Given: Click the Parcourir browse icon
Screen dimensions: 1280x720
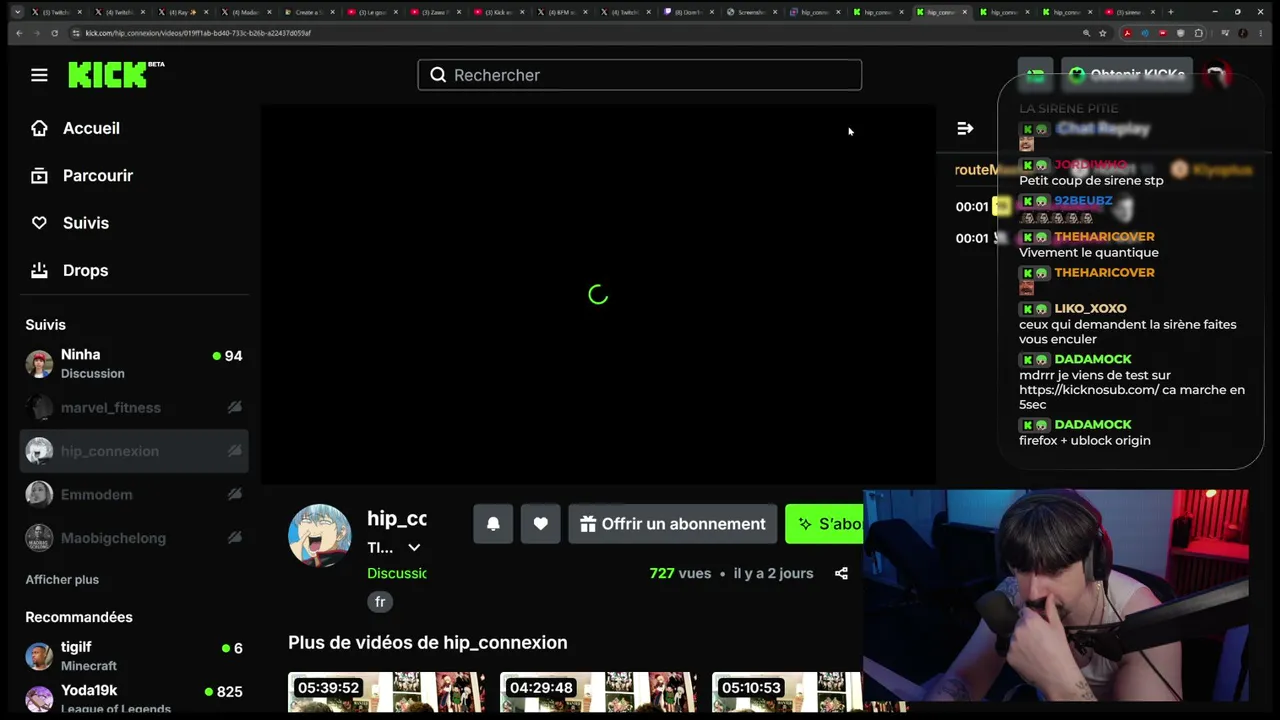Looking at the screenshot, I should coord(39,176).
